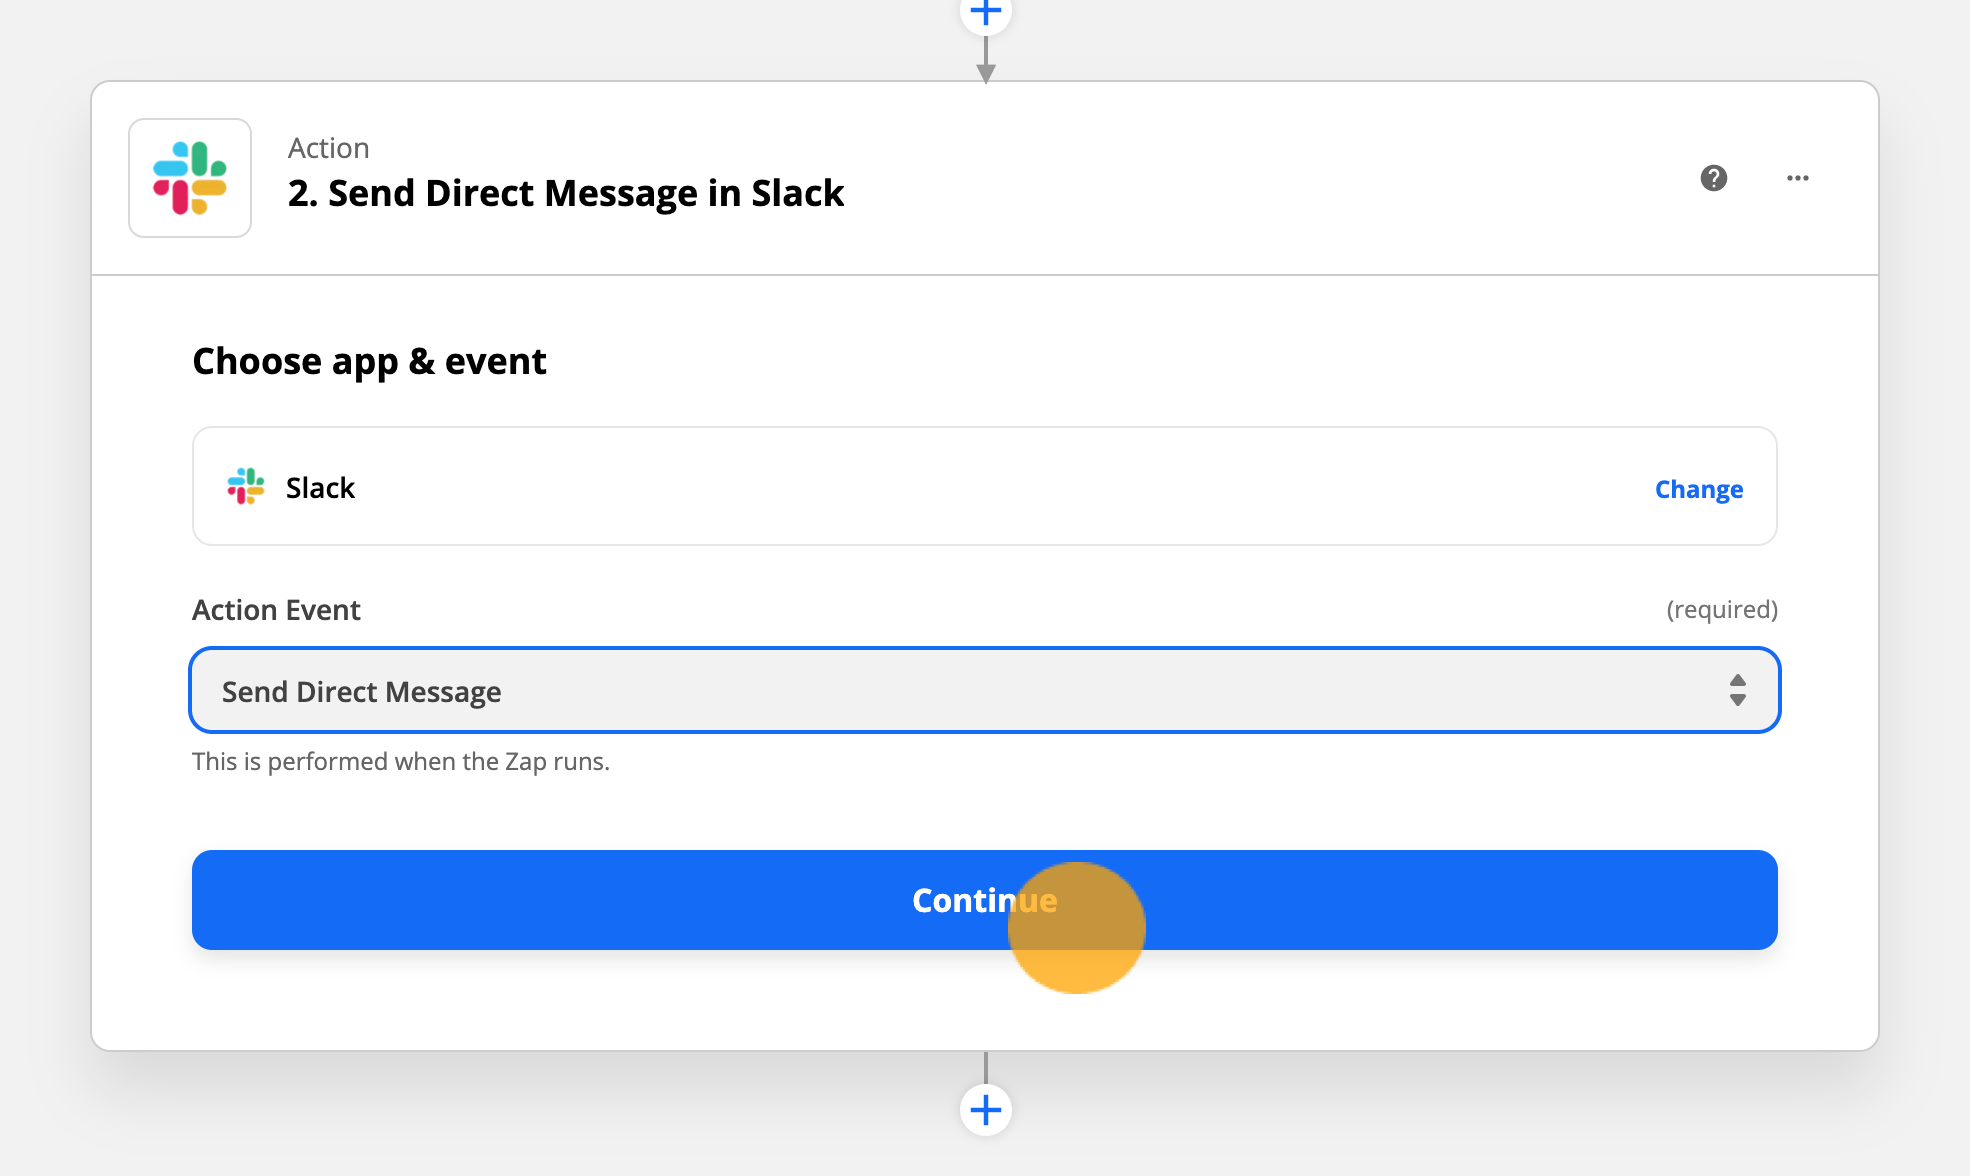Add a step with the bottom plus icon
The height and width of the screenshot is (1176, 1970).
(986, 1110)
